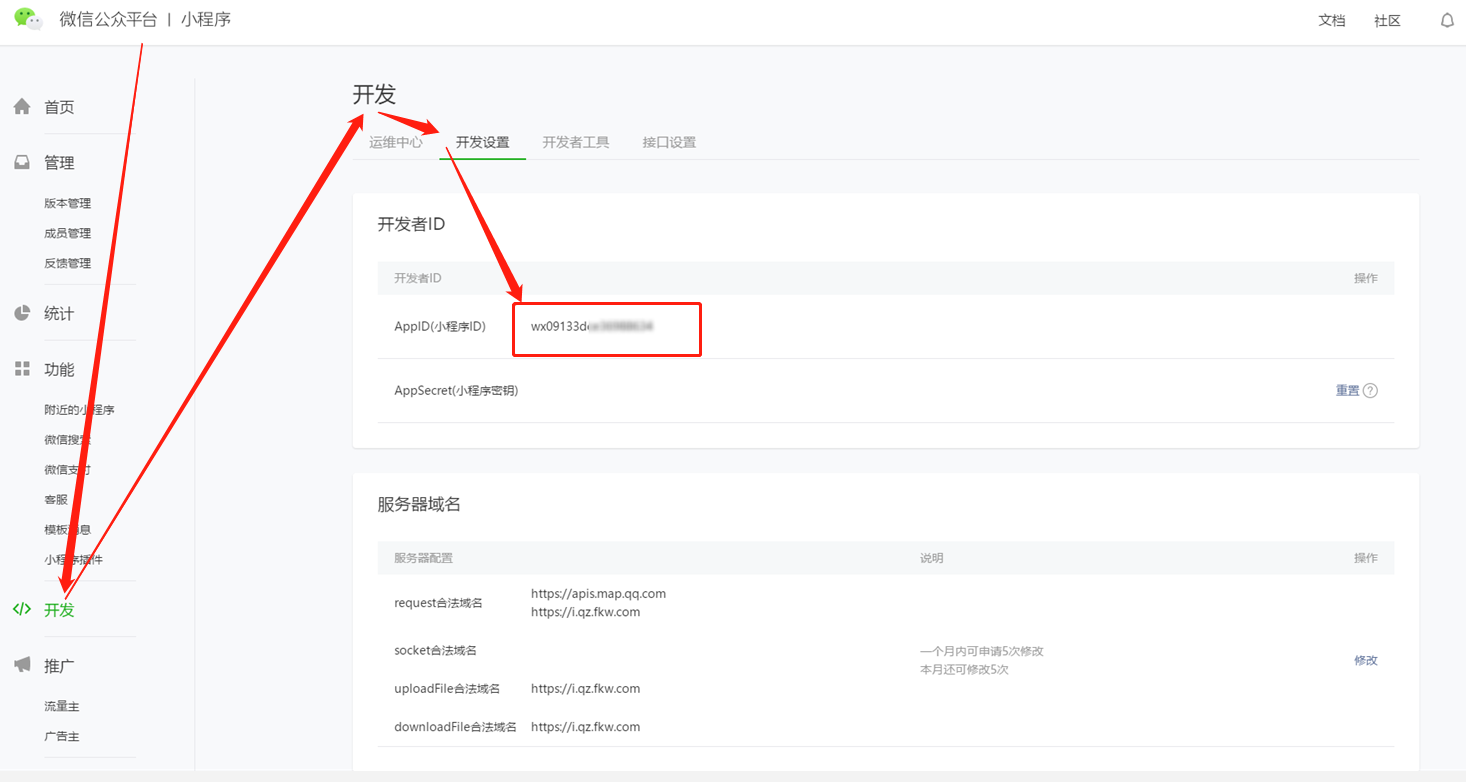Screen dimensions: 1466x782
Task: Click the 服务器配置 column header
Action: (x=423, y=558)
